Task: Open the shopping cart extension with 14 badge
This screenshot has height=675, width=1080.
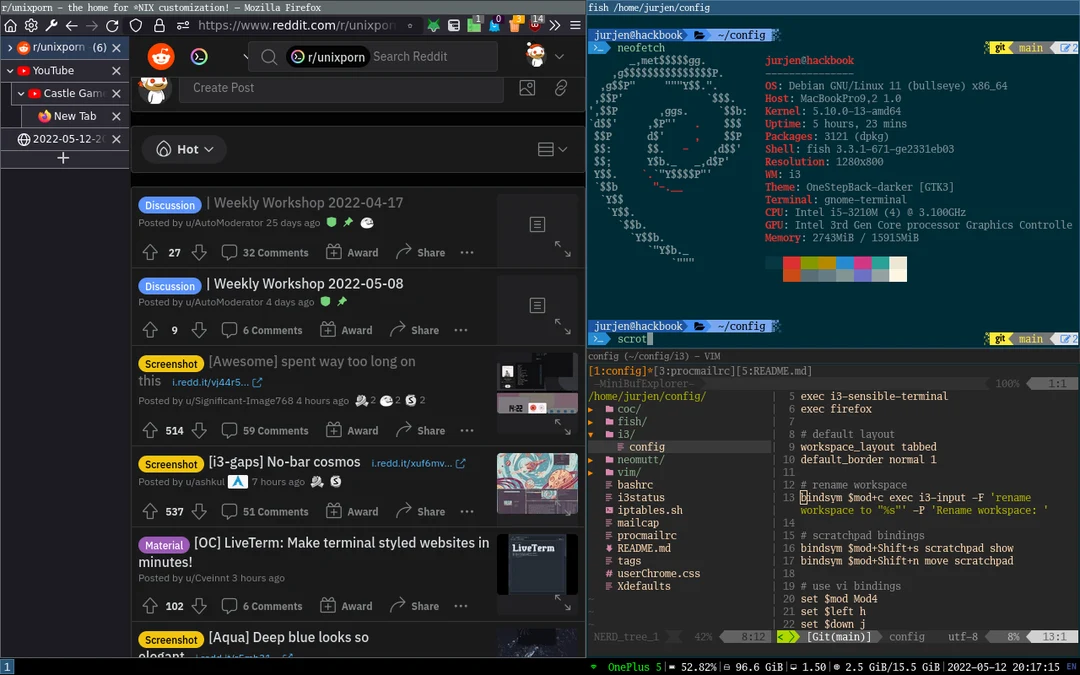Action: point(535,25)
